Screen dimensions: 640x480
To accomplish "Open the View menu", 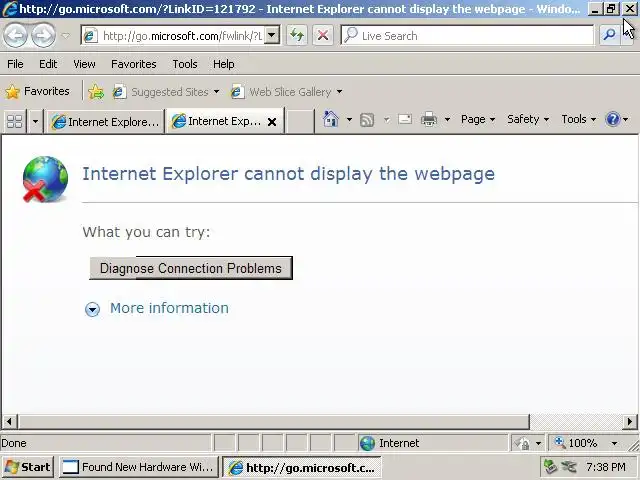I will [x=84, y=64].
